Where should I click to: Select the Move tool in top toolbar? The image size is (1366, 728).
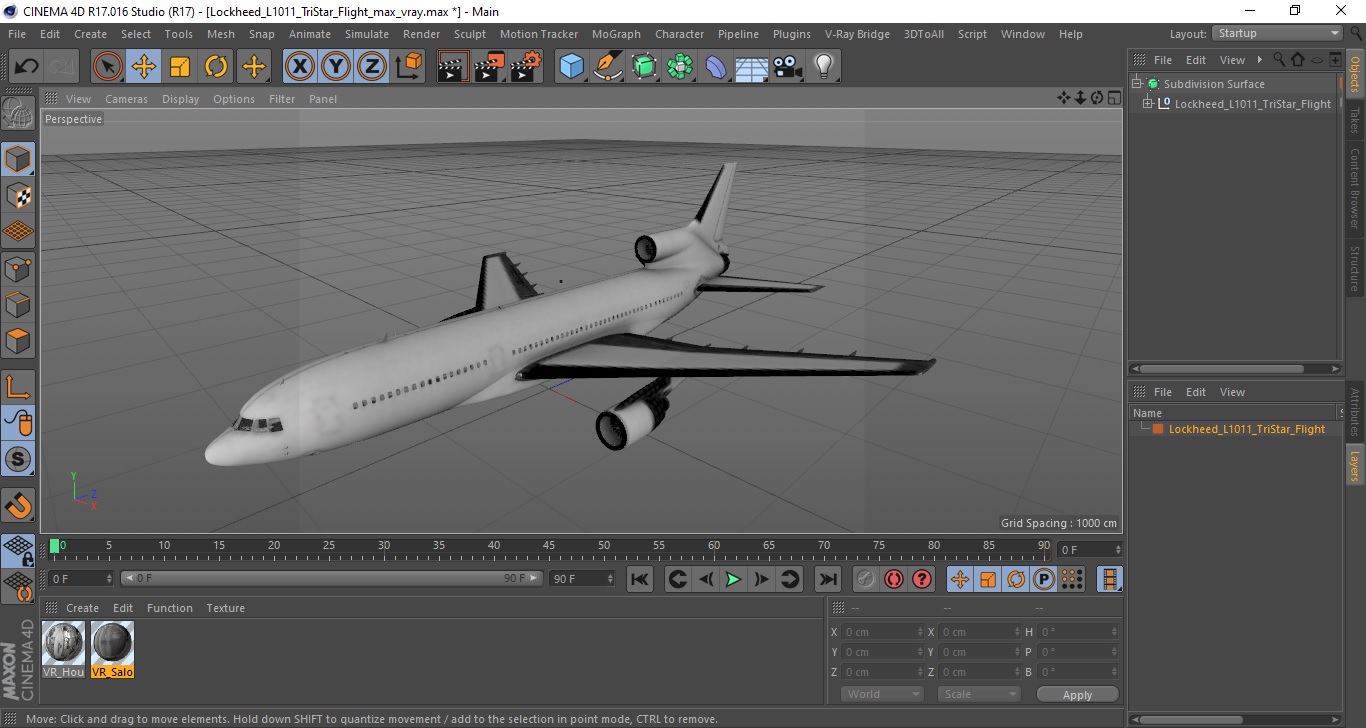(x=144, y=67)
